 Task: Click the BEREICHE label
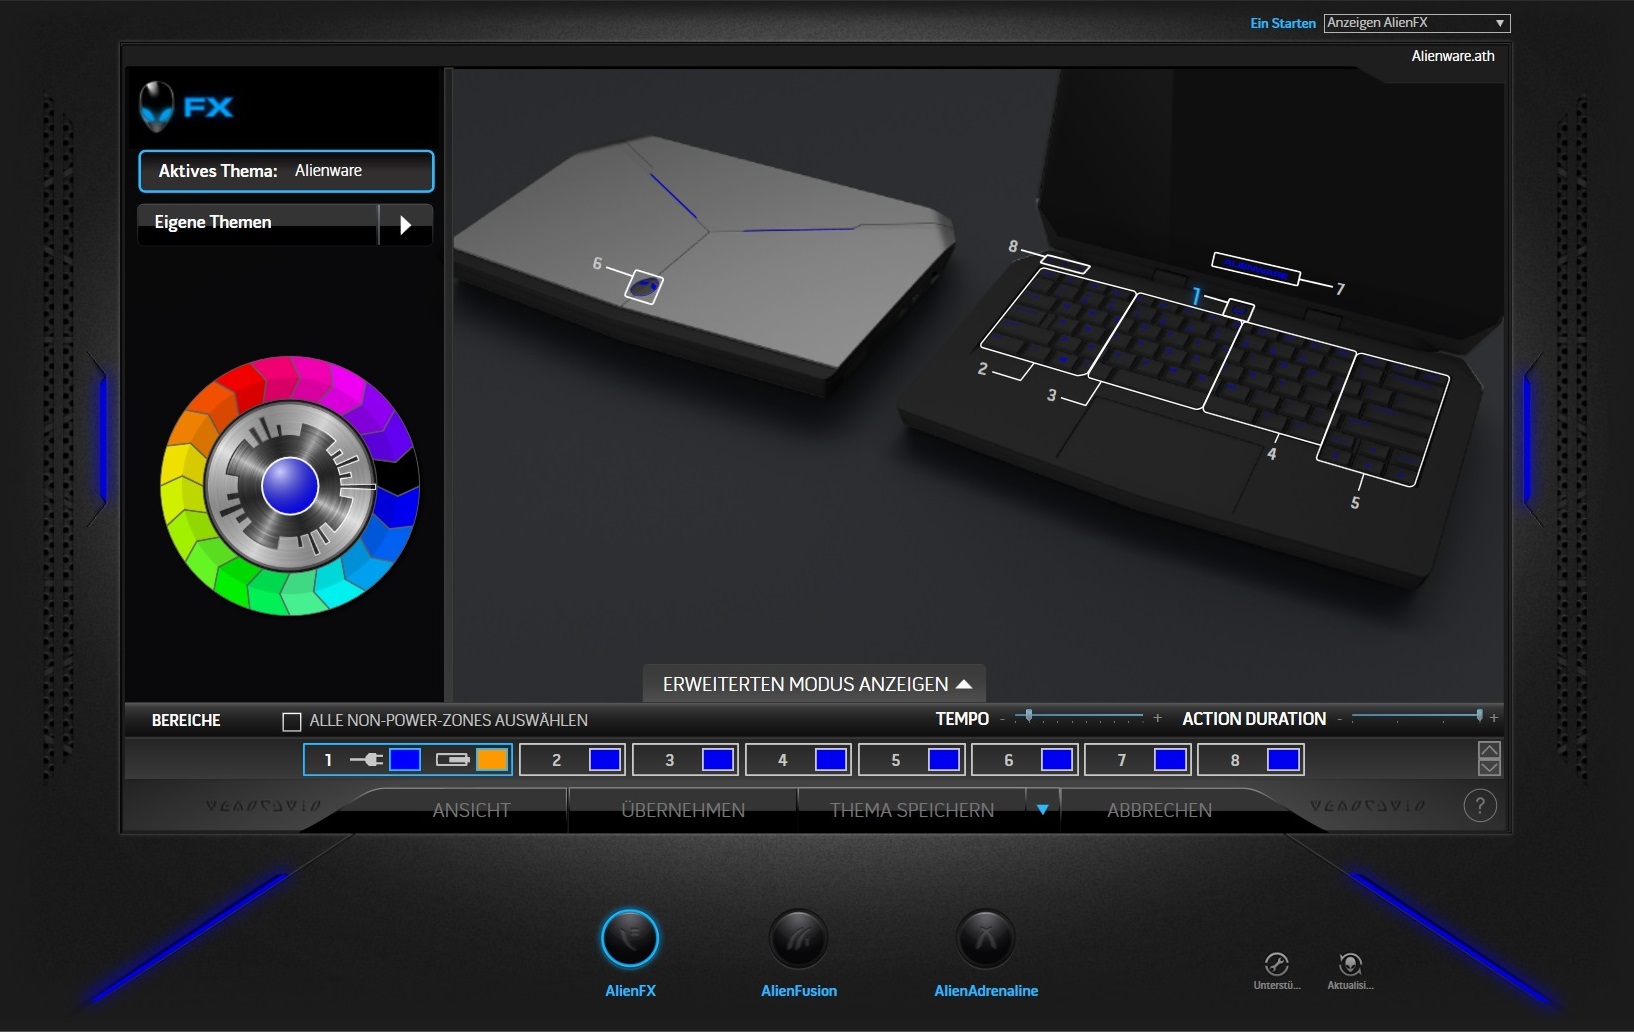(x=186, y=720)
